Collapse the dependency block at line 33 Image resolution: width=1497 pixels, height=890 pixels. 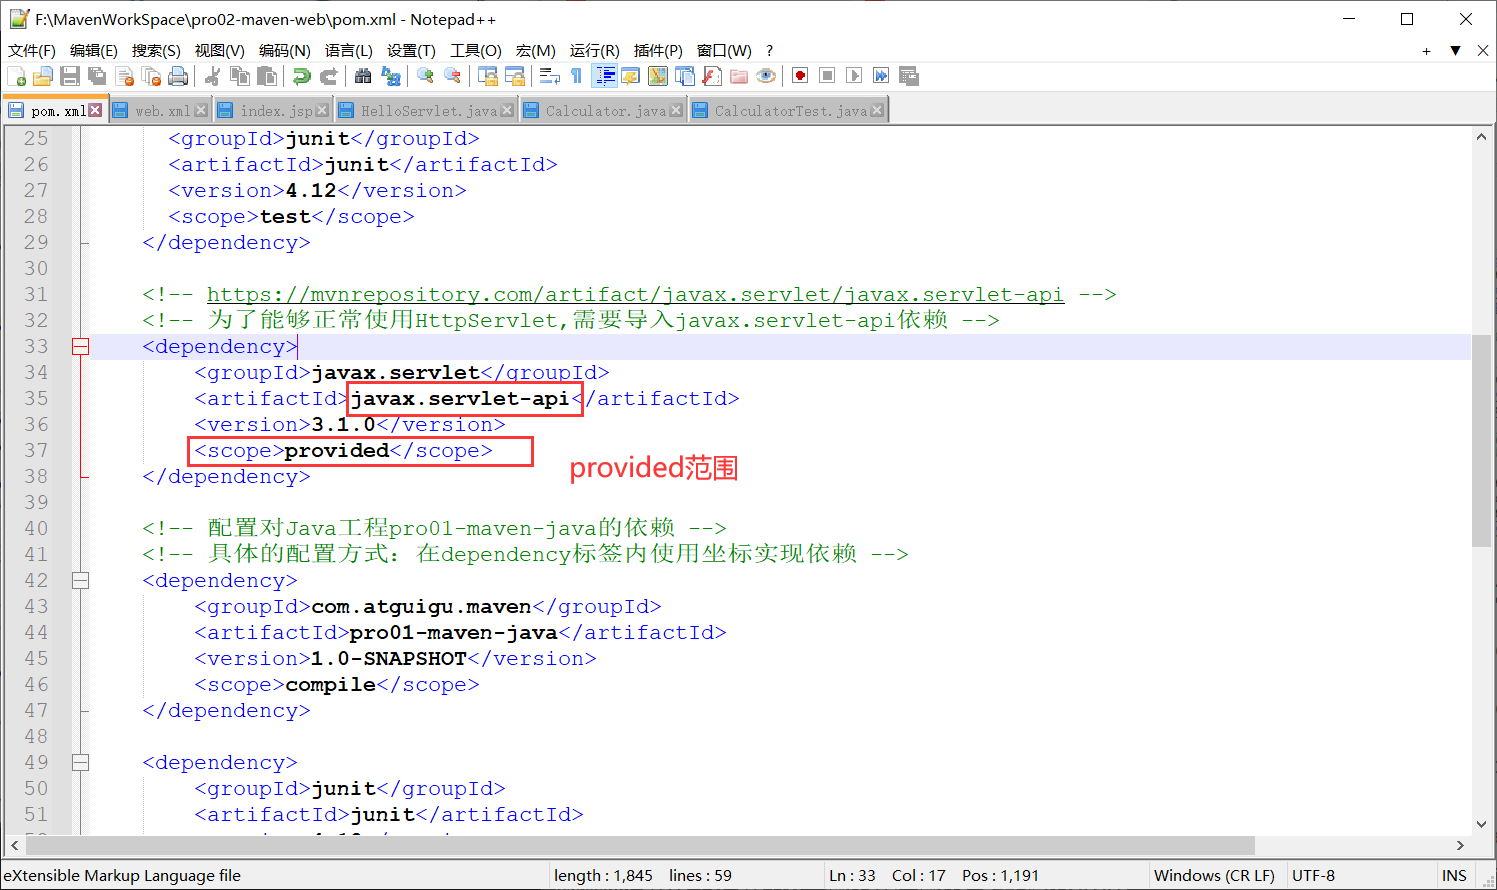point(81,347)
